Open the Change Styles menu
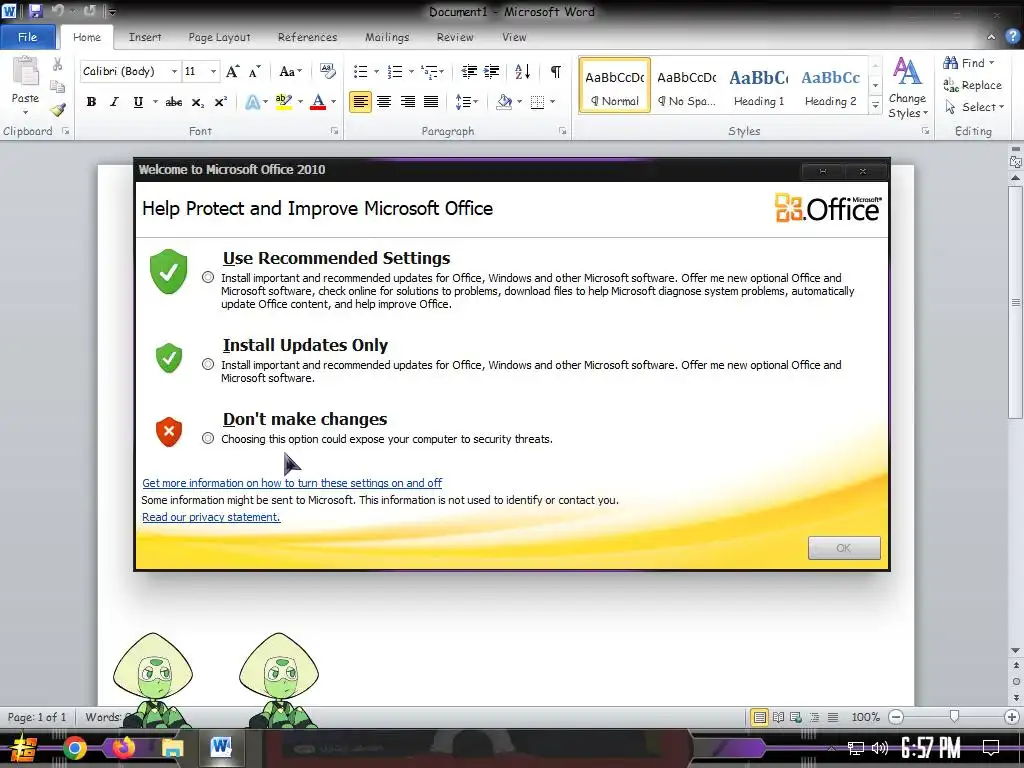 907,88
